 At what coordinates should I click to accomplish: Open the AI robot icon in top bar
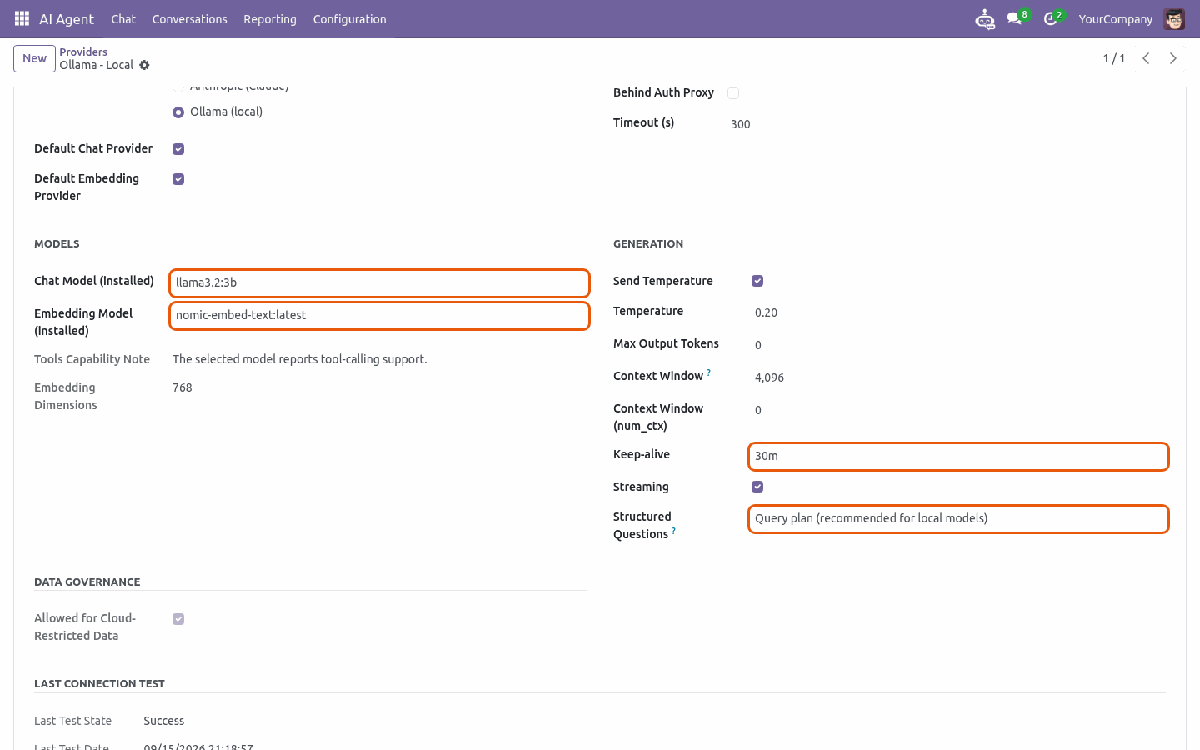(x=985, y=19)
